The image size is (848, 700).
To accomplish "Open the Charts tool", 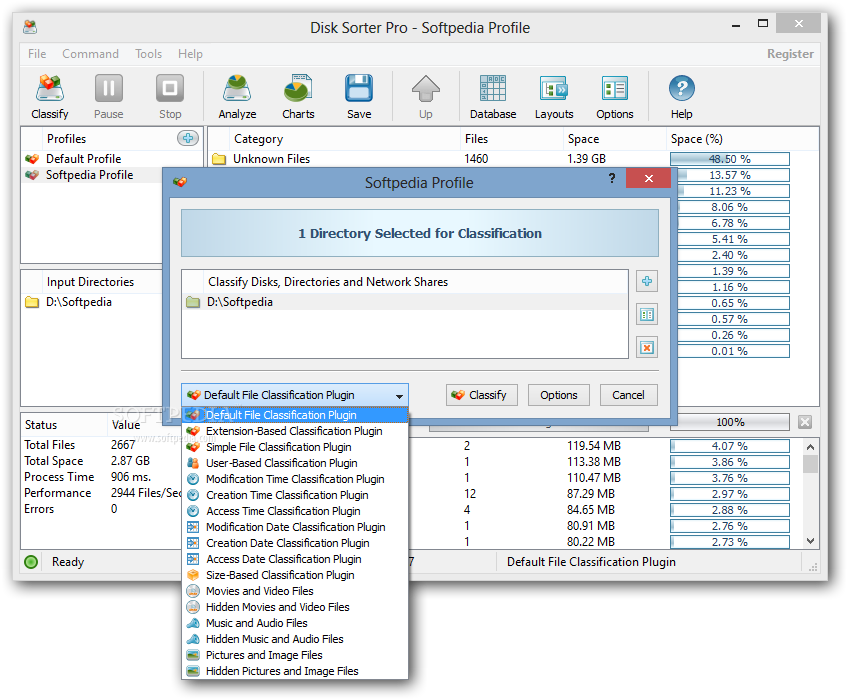I will pos(298,97).
